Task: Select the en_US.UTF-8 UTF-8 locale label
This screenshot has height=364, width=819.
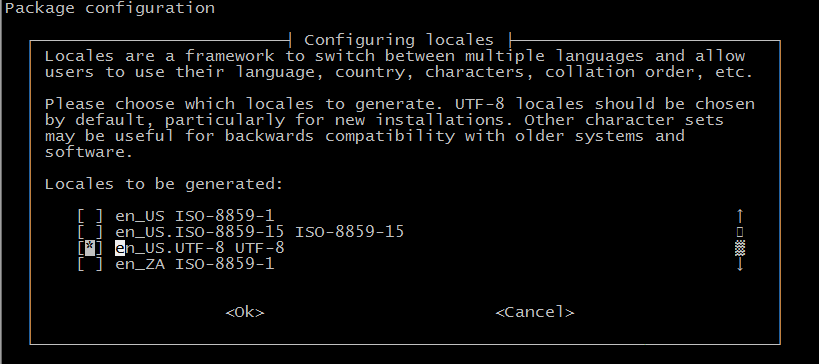Action: [200, 248]
